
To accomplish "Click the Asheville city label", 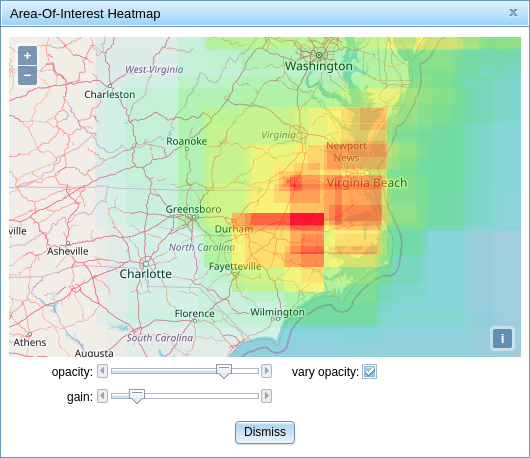I will pos(68,251).
